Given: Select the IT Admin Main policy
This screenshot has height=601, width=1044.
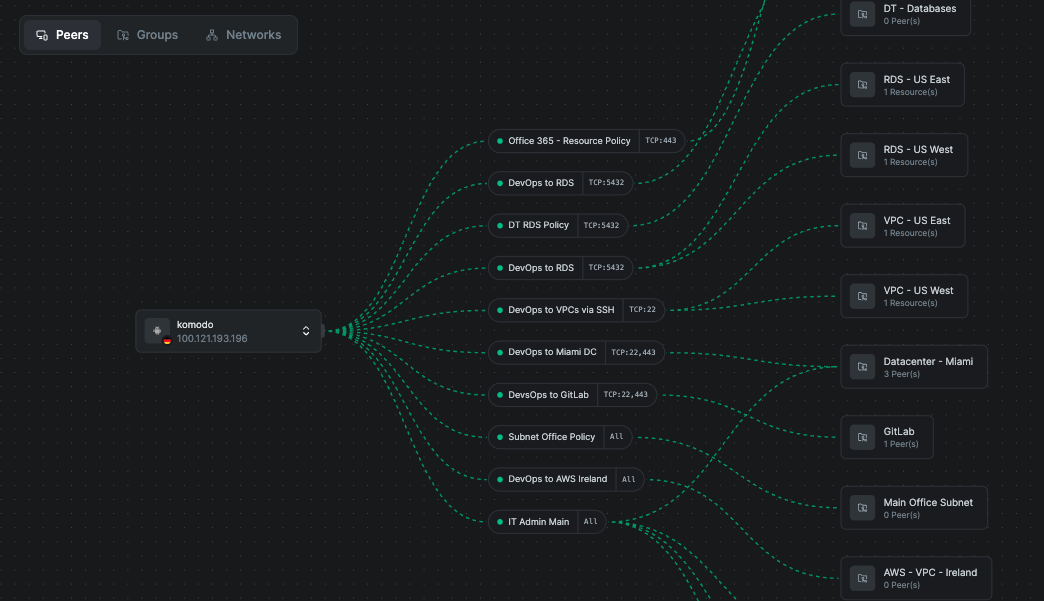Looking at the screenshot, I should point(538,522).
